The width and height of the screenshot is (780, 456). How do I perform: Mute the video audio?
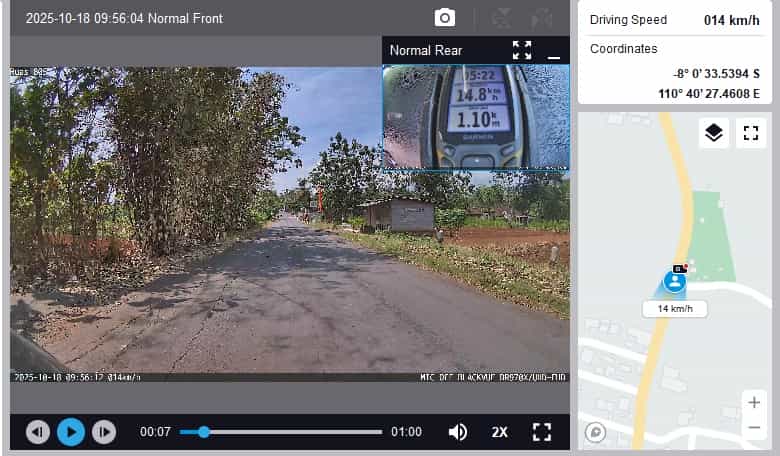click(x=458, y=432)
